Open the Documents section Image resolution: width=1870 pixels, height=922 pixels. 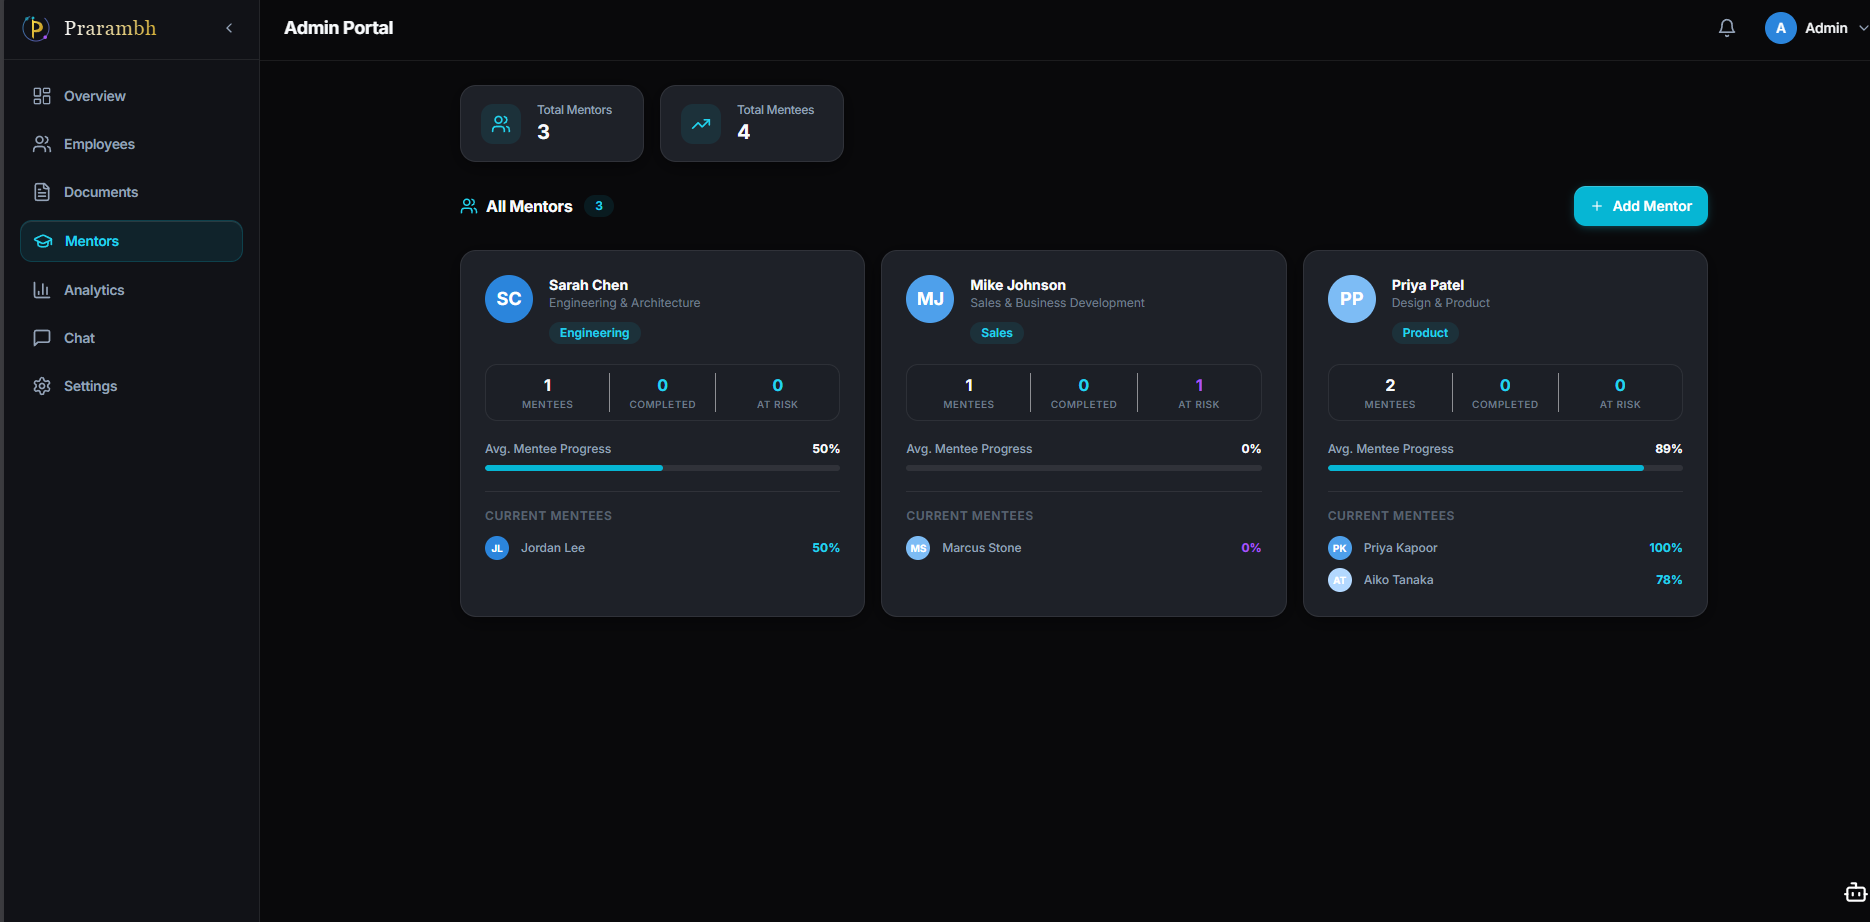131,192
